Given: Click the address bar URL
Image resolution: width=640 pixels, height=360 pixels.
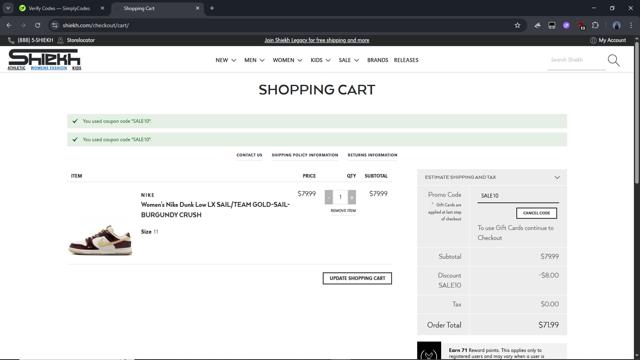Looking at the screenshot, I should 96,25.
